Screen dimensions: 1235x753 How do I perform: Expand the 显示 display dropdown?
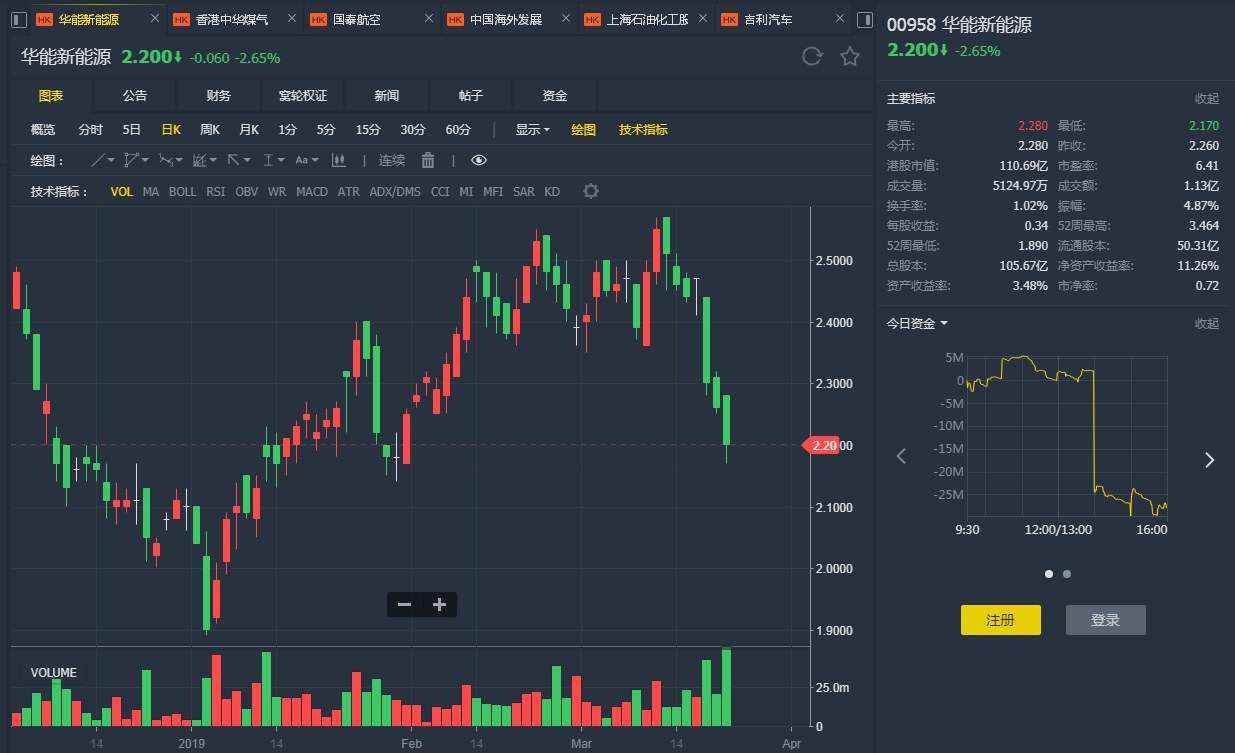(x=532, y=129)
